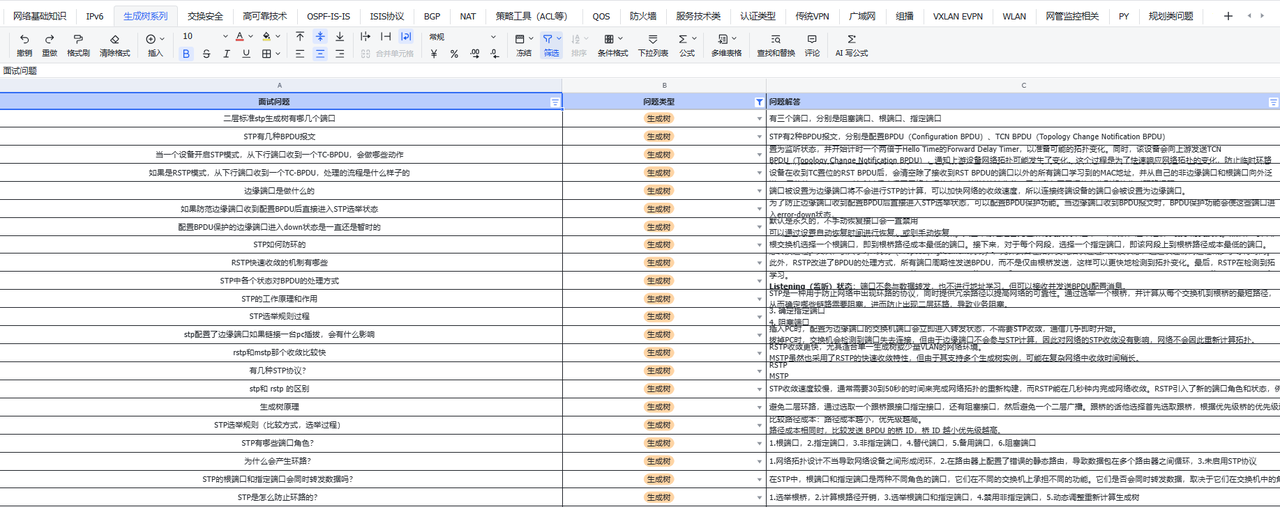1280x507 pixels.
Task: Switch to OSPF-IS-IS sheet tab
Action: click(x=329, y=16)
